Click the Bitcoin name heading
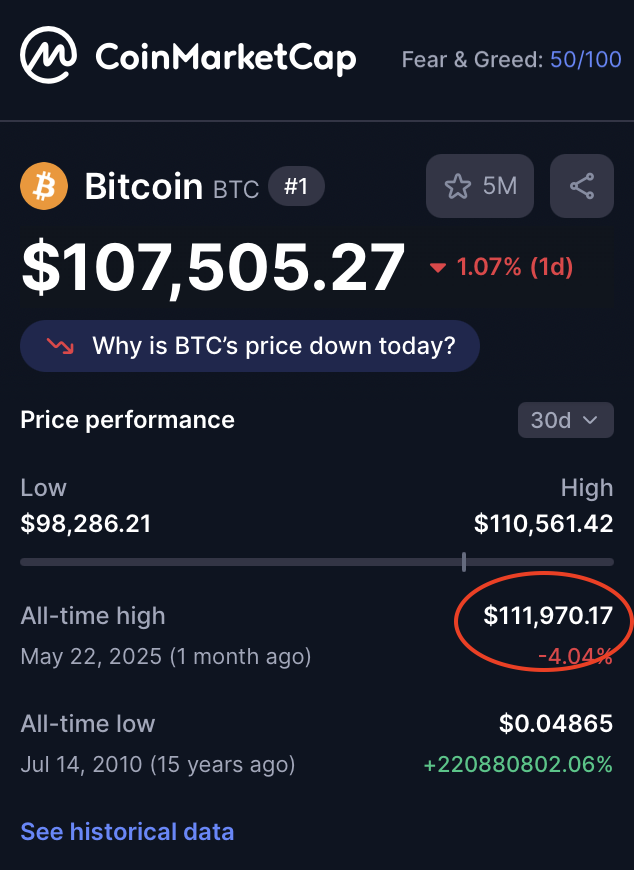Image resolution: width=634 pixels, height=870 pixels. tap(144, 186)
